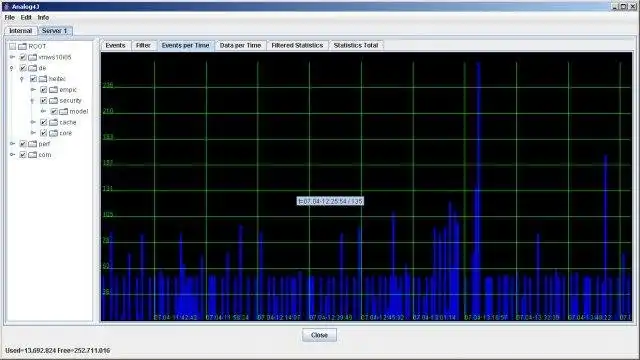This screenshot has width=640, height=360.
Task: Maximize the Analog4J window
Action: tap(623, 7)
